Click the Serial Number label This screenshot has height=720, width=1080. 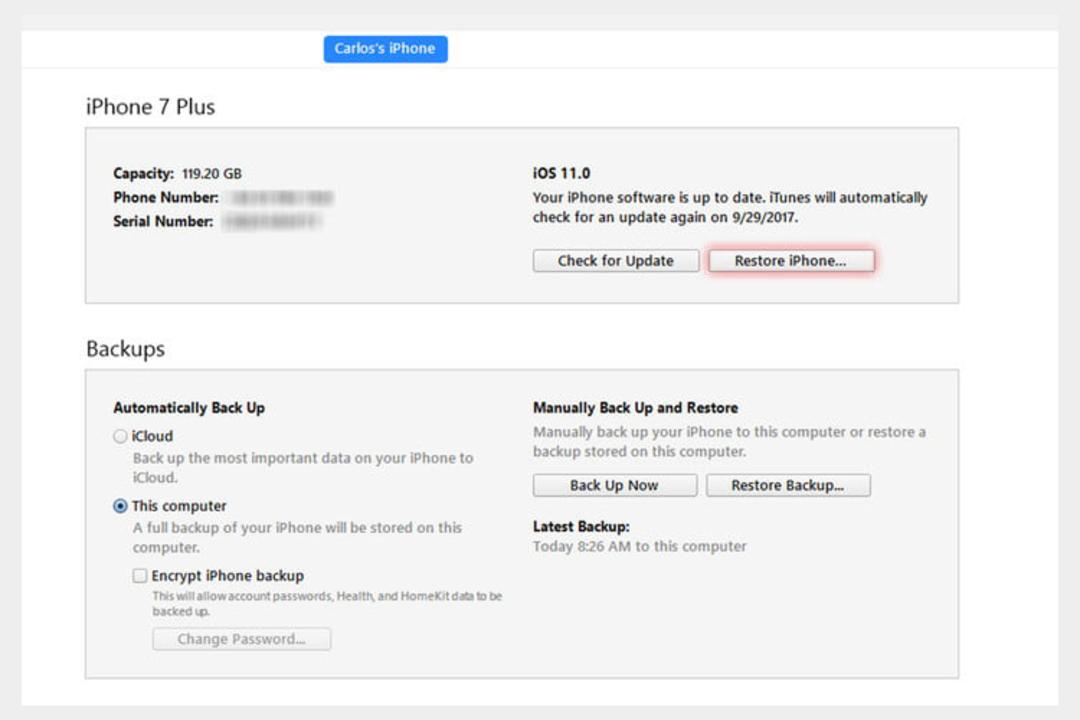(x=163, y=221)
